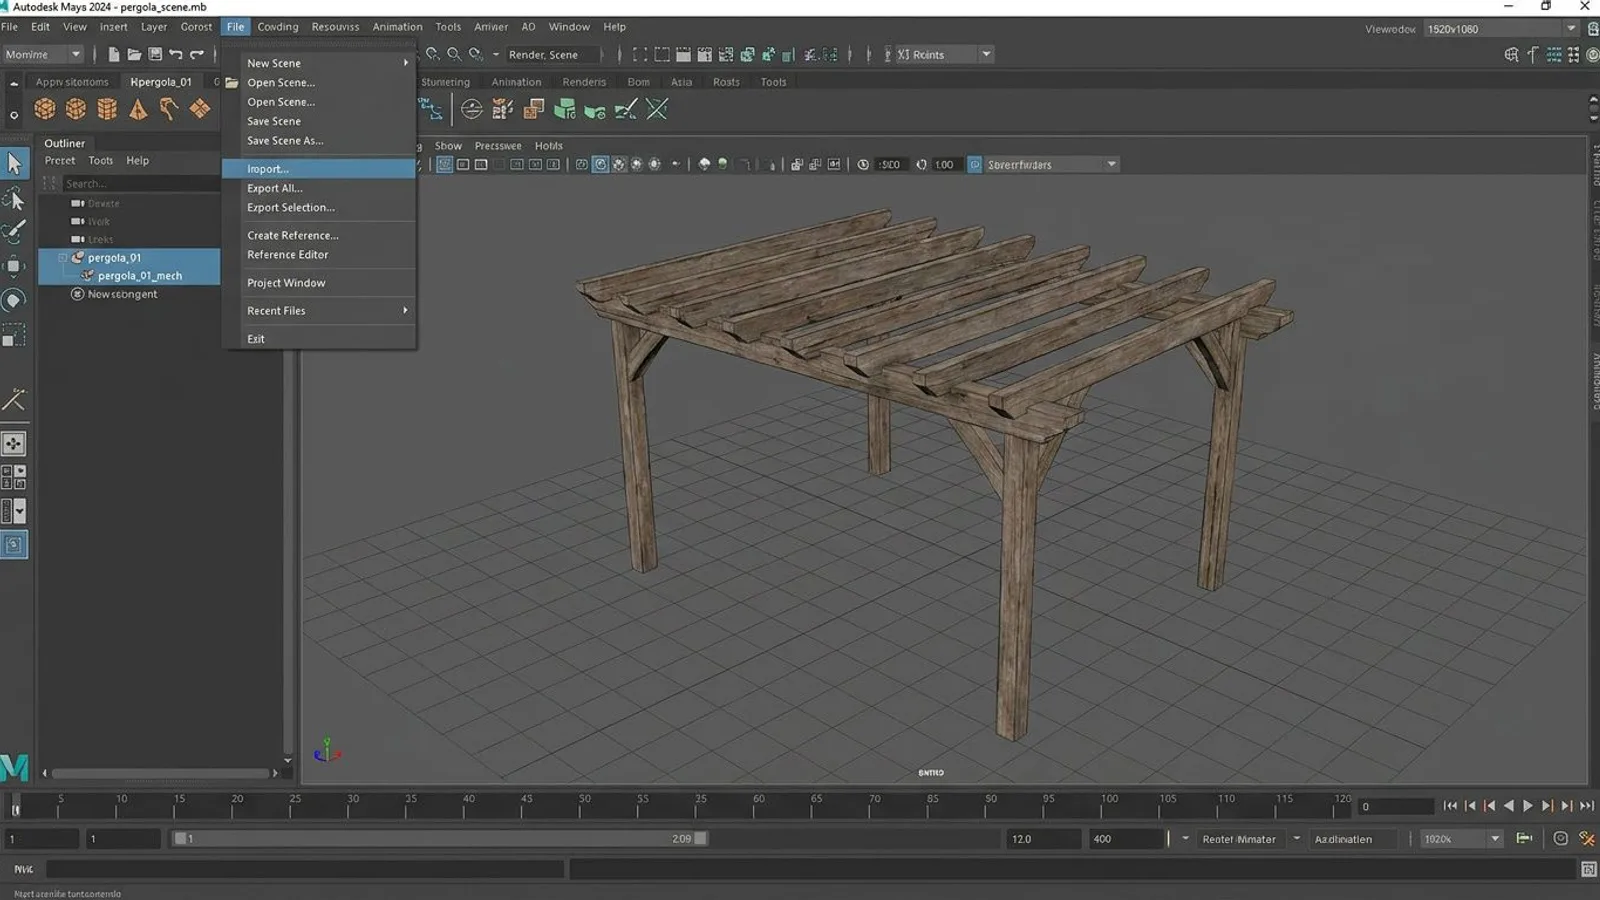Screen dimensions: 1600x900
Task: Click the crossed-tools shelf icon
Action: click(x=657, y=109)
